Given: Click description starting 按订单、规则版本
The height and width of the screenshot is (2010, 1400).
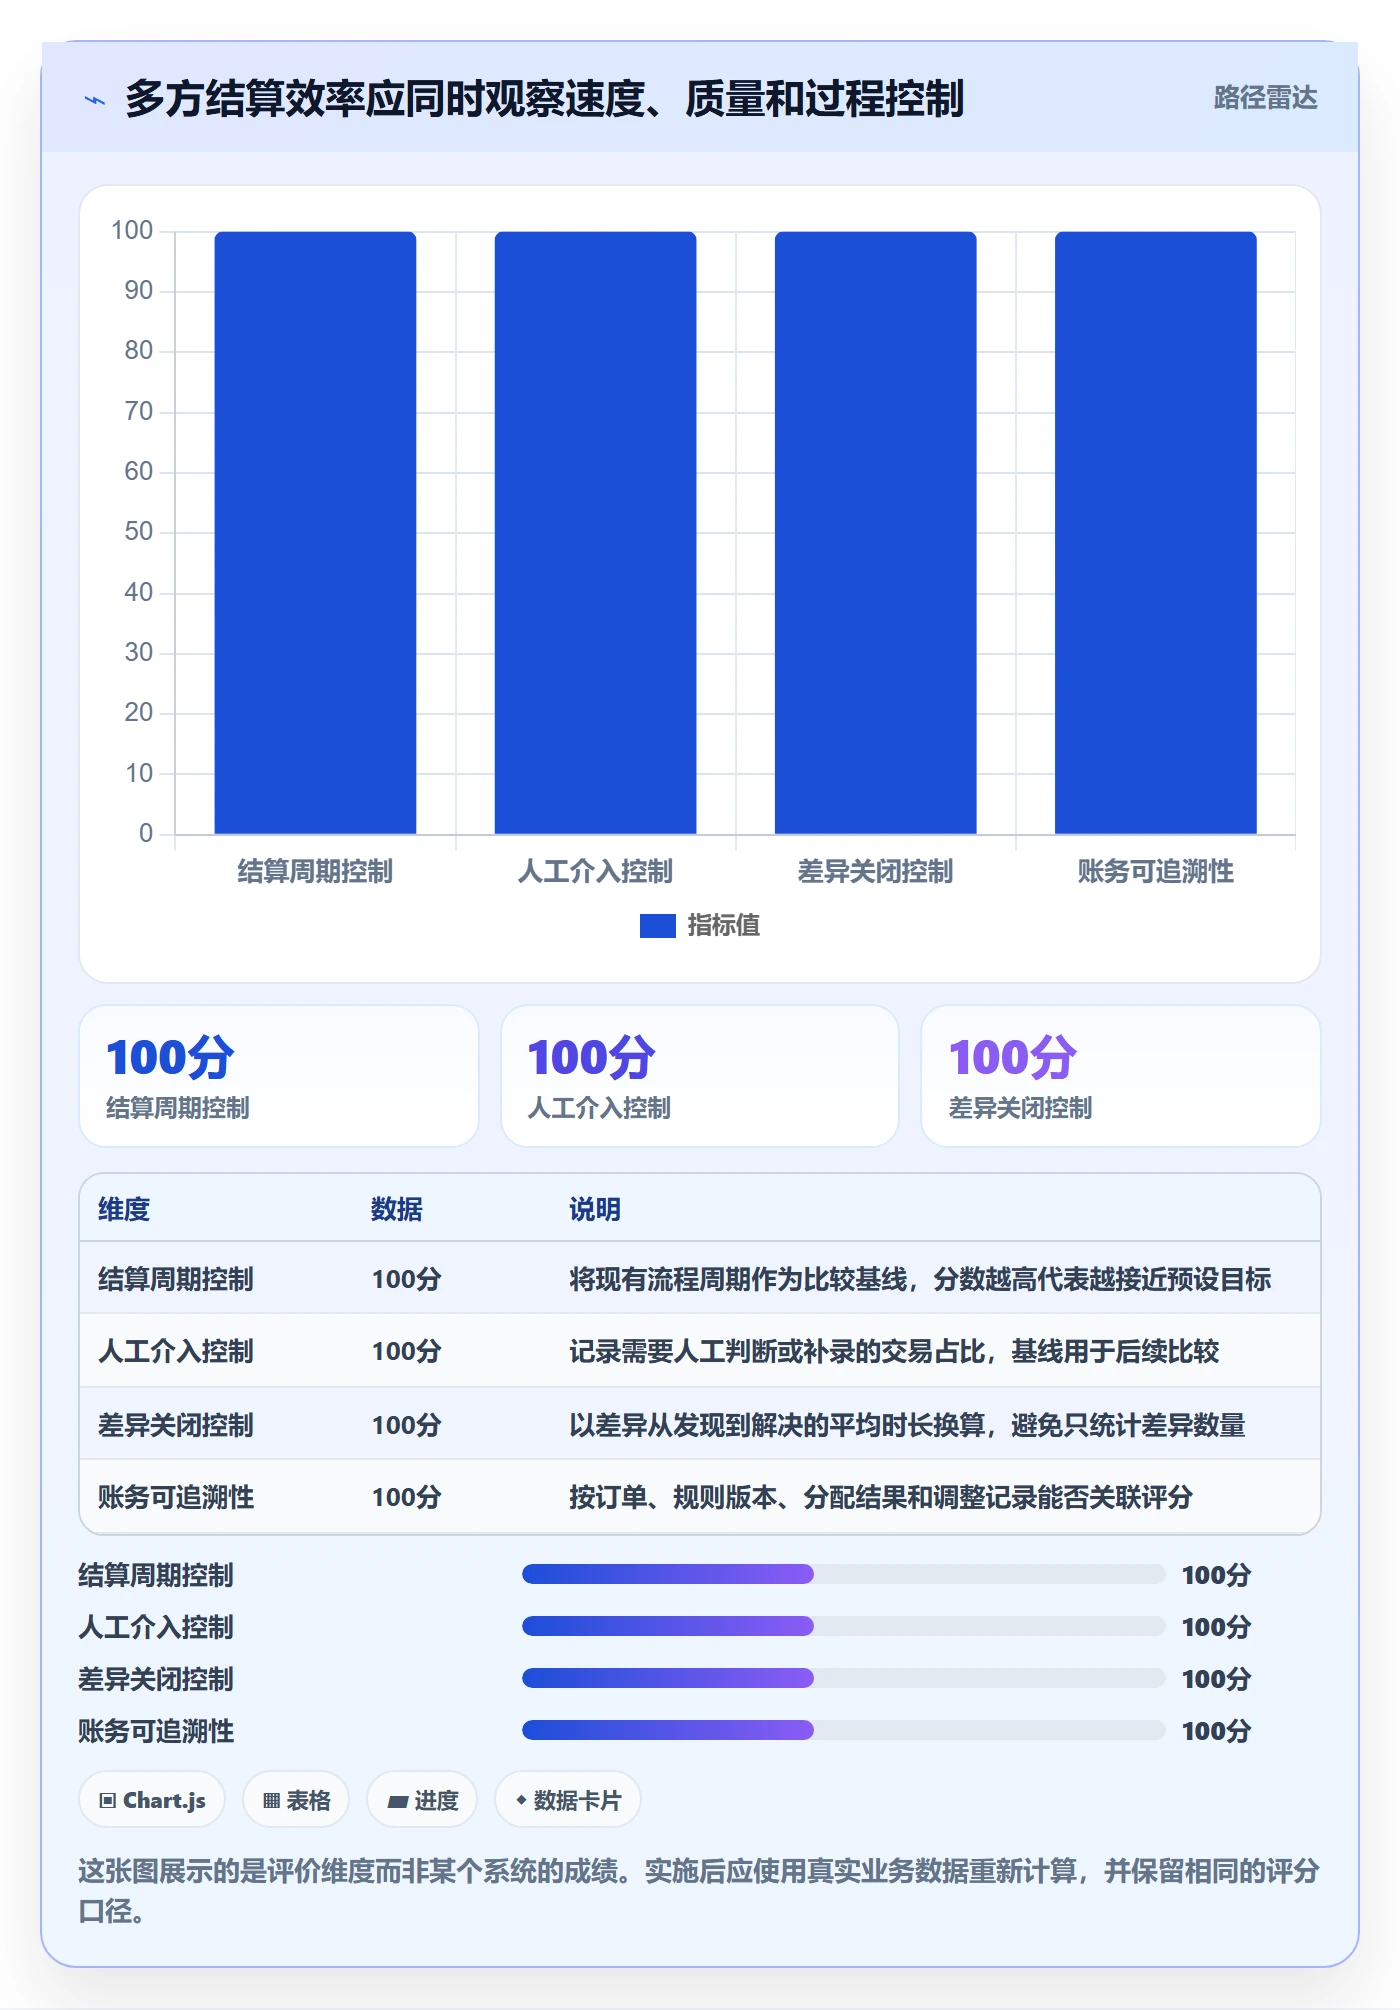Looking at the screenshot, I should pos(881,1498).
